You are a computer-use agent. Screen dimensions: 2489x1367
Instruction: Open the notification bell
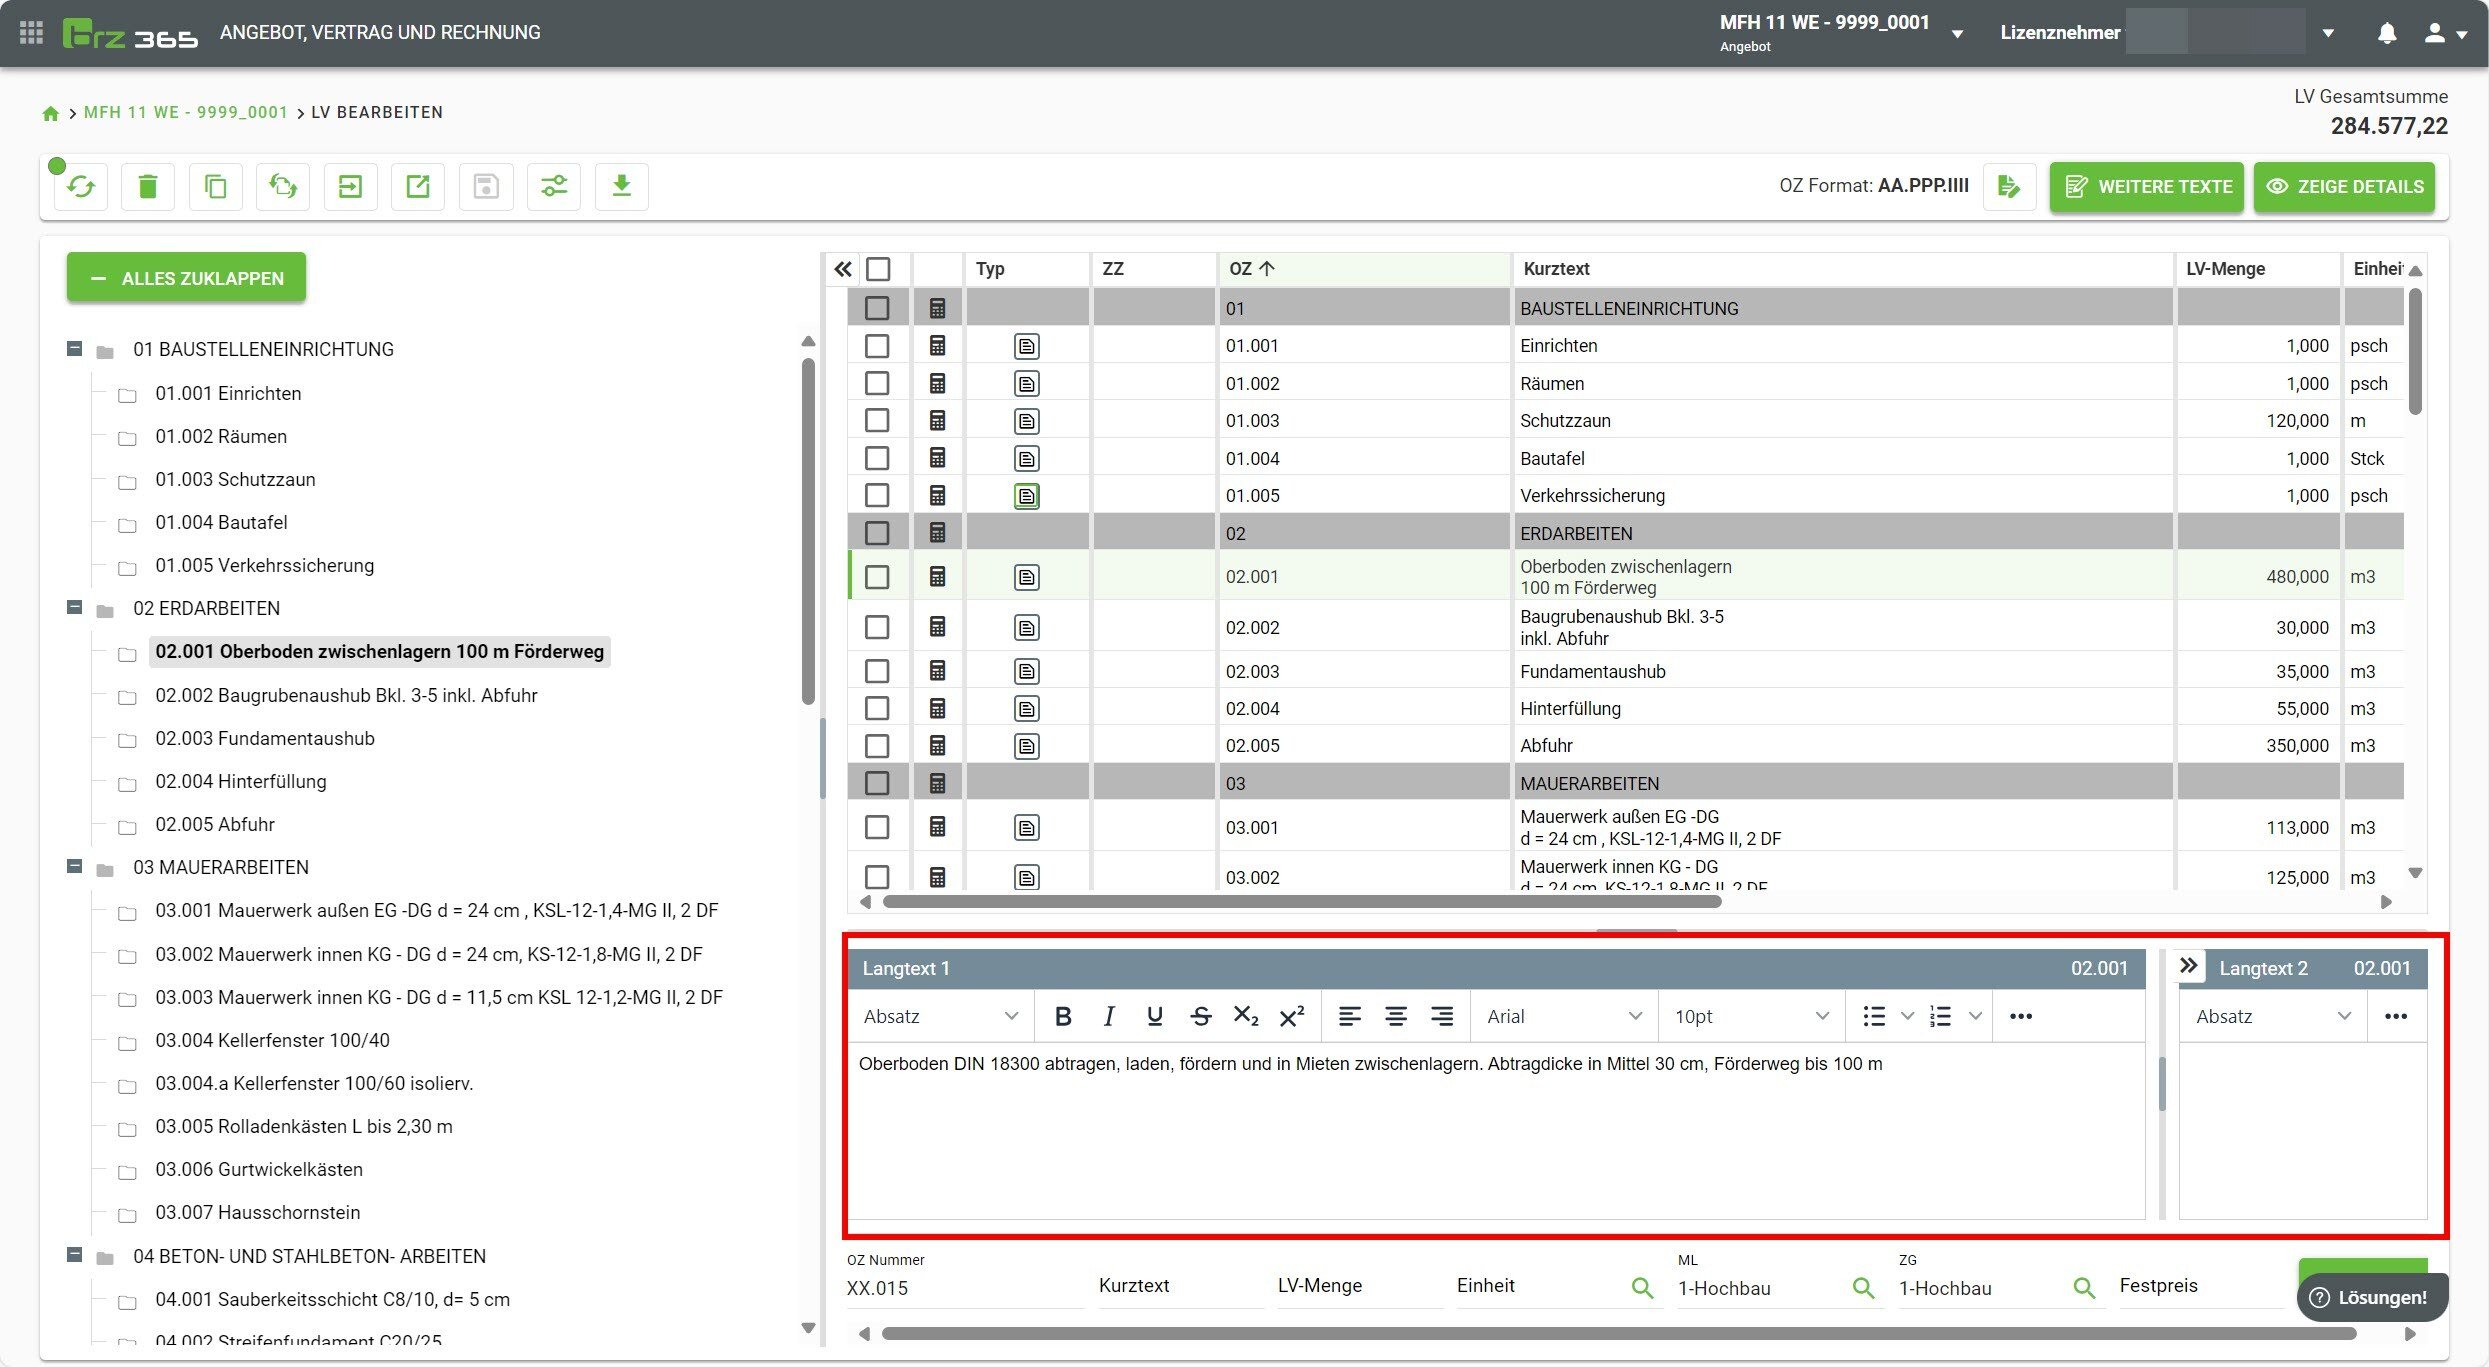[x=2386, y=33]
